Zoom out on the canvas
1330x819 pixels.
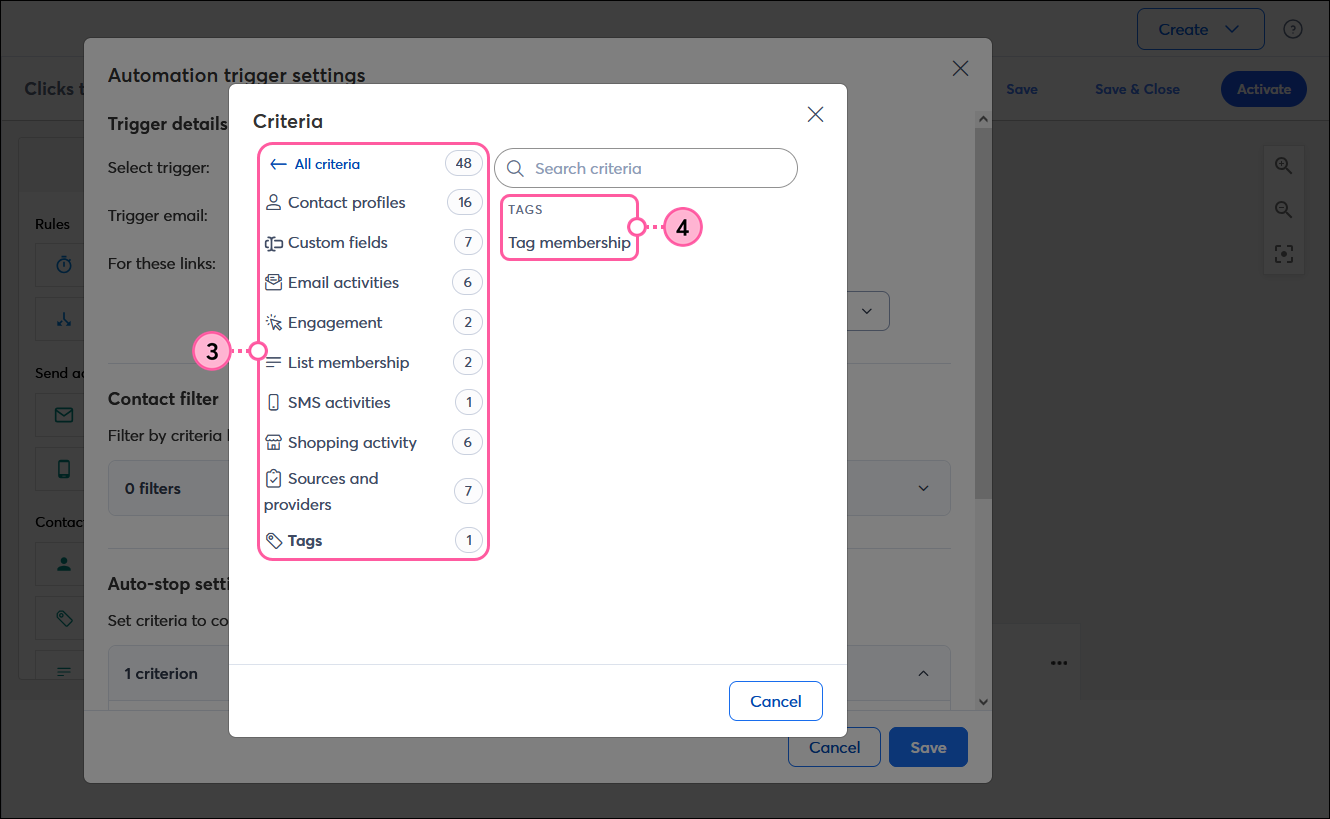(x=1283, y=210)
